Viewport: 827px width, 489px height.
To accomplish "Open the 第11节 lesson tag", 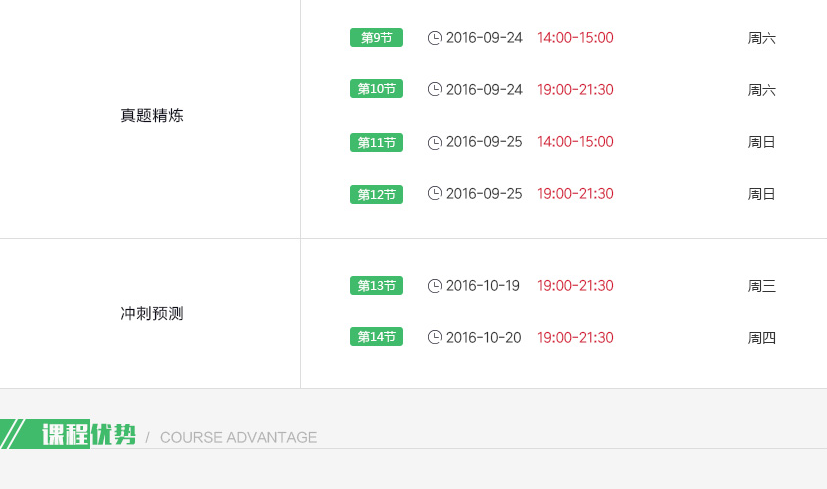I will point(376,142).
